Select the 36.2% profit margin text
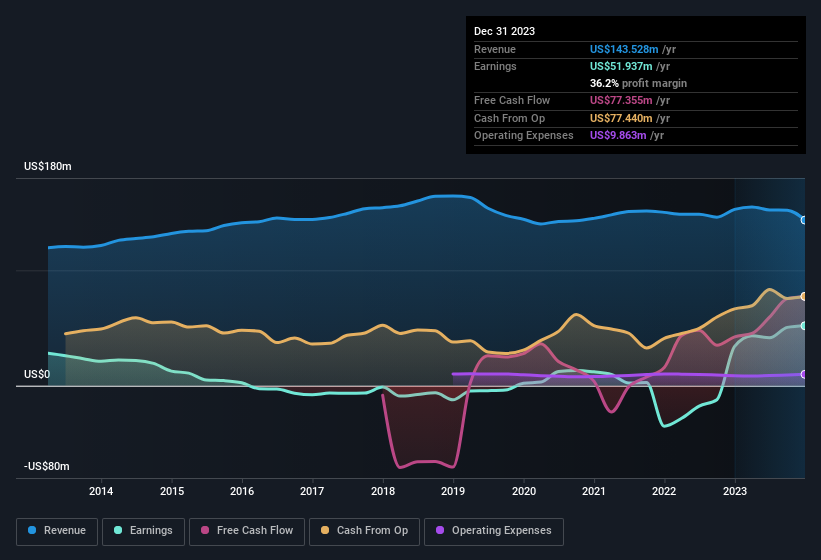 (638, 83)
